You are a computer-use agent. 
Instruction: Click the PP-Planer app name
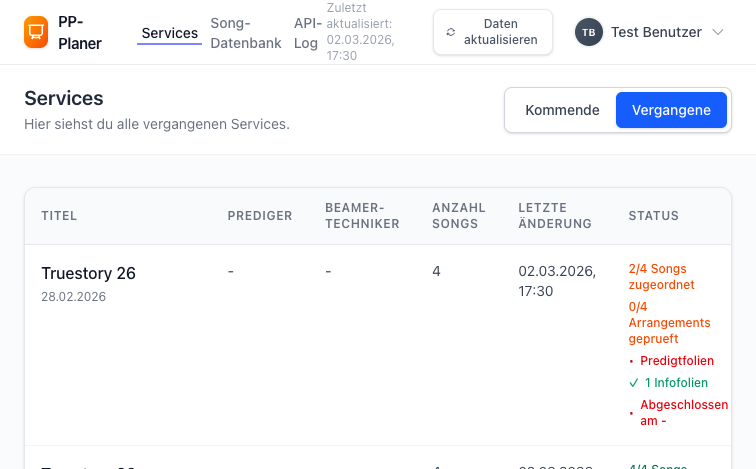pyautogui.click(x=80, y=33)
